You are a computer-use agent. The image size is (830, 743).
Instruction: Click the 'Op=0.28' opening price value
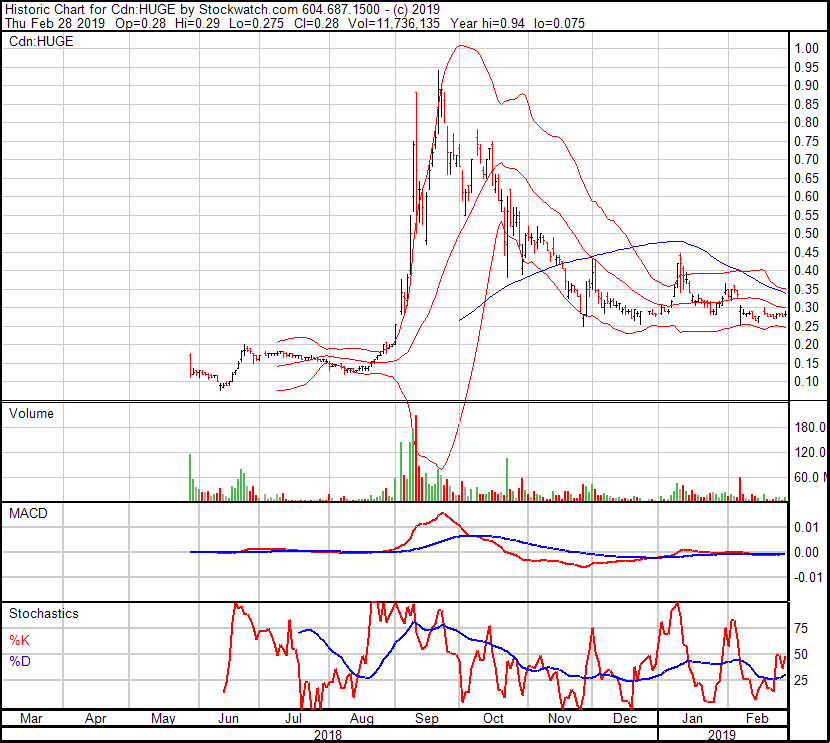click(x=140, y=23)
